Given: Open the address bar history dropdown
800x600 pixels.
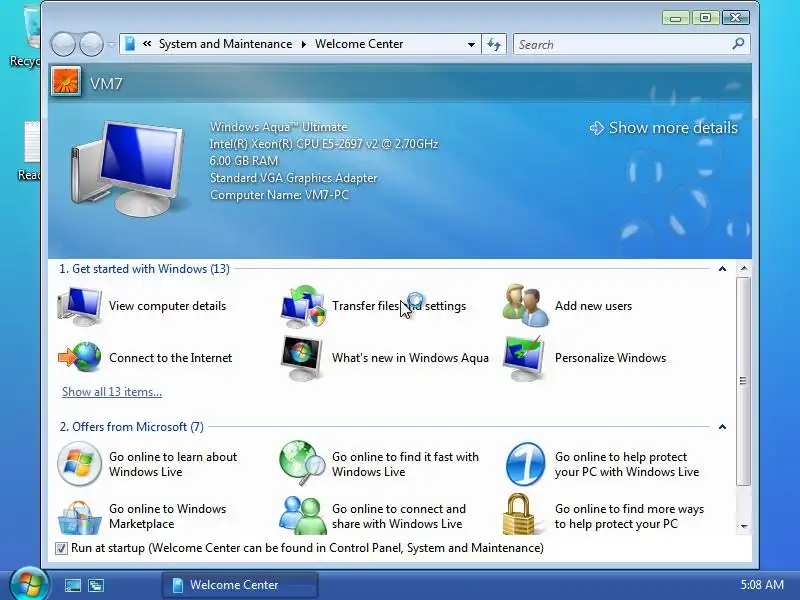Looking at the screenshot, I should pyautogui.click(x=471, y=44).
